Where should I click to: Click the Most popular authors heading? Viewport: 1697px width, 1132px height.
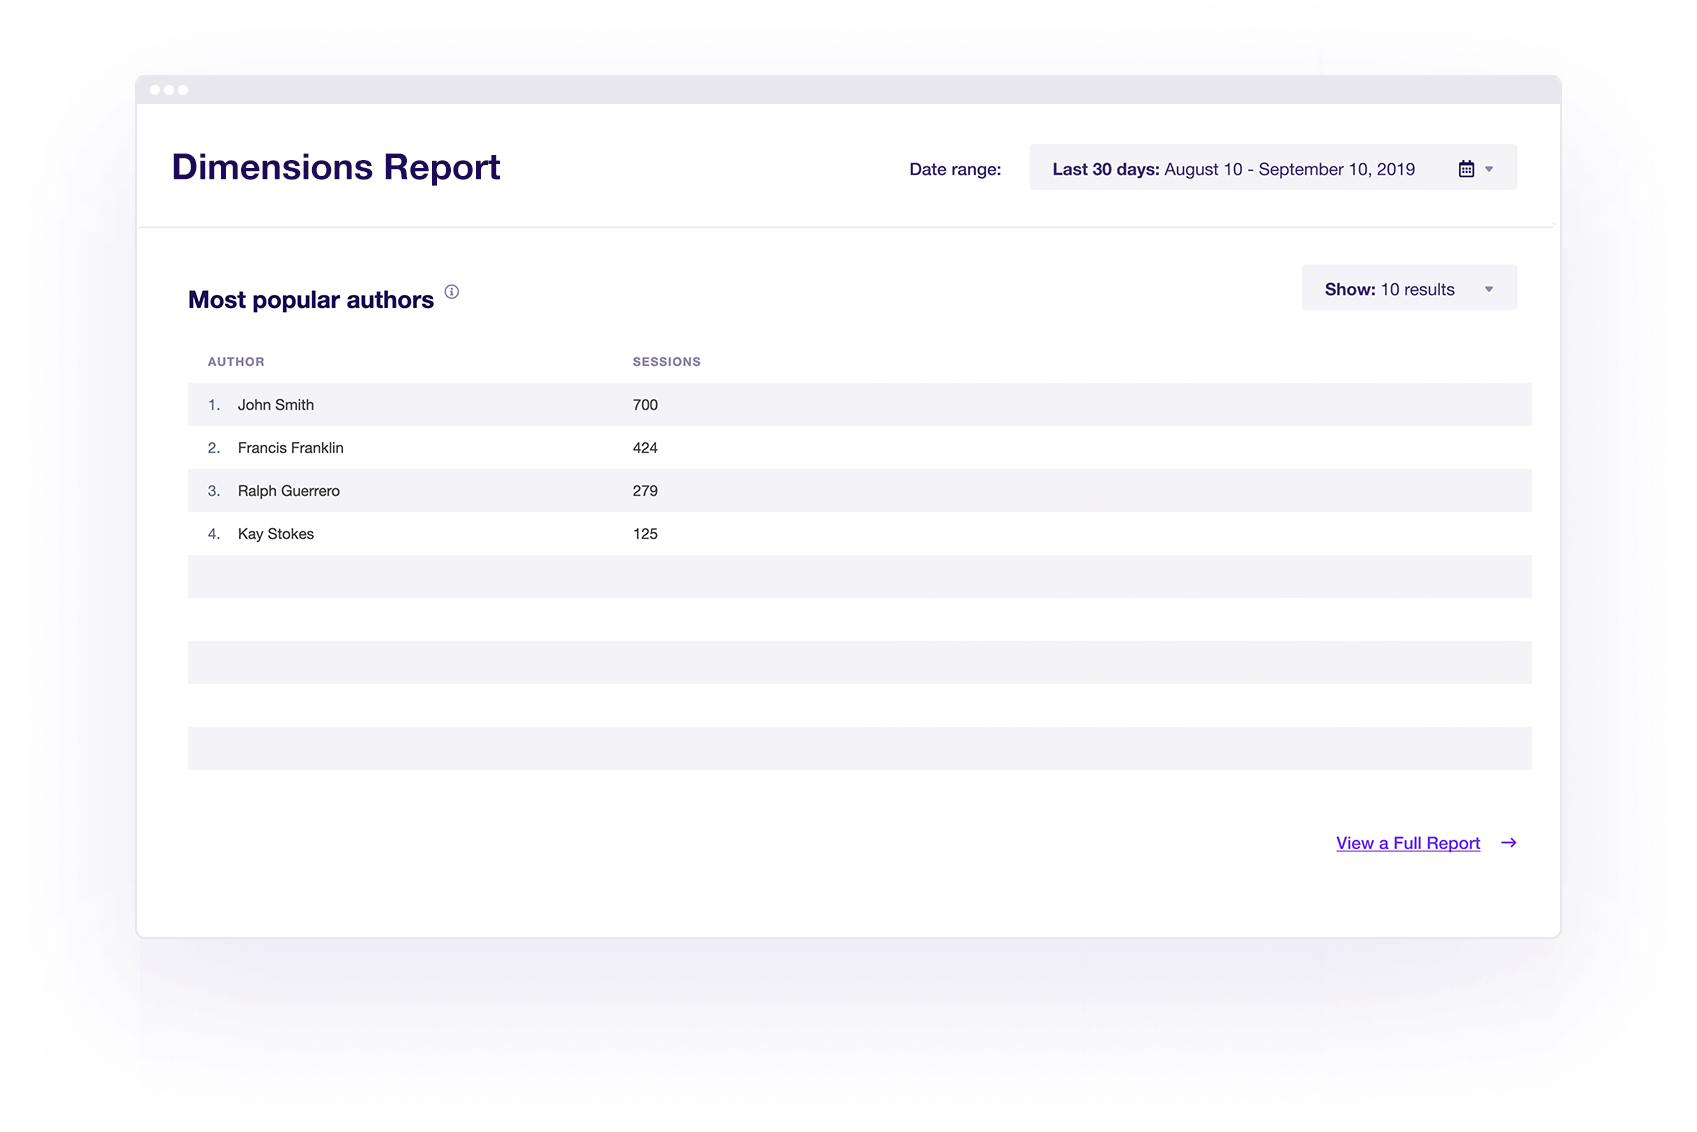point(311,300)
